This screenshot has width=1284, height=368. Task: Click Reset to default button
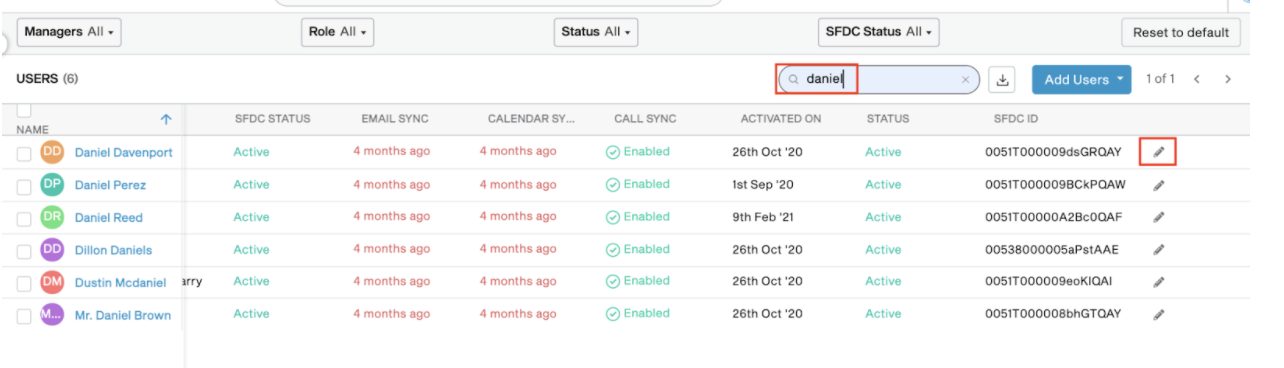[1181, 32]
